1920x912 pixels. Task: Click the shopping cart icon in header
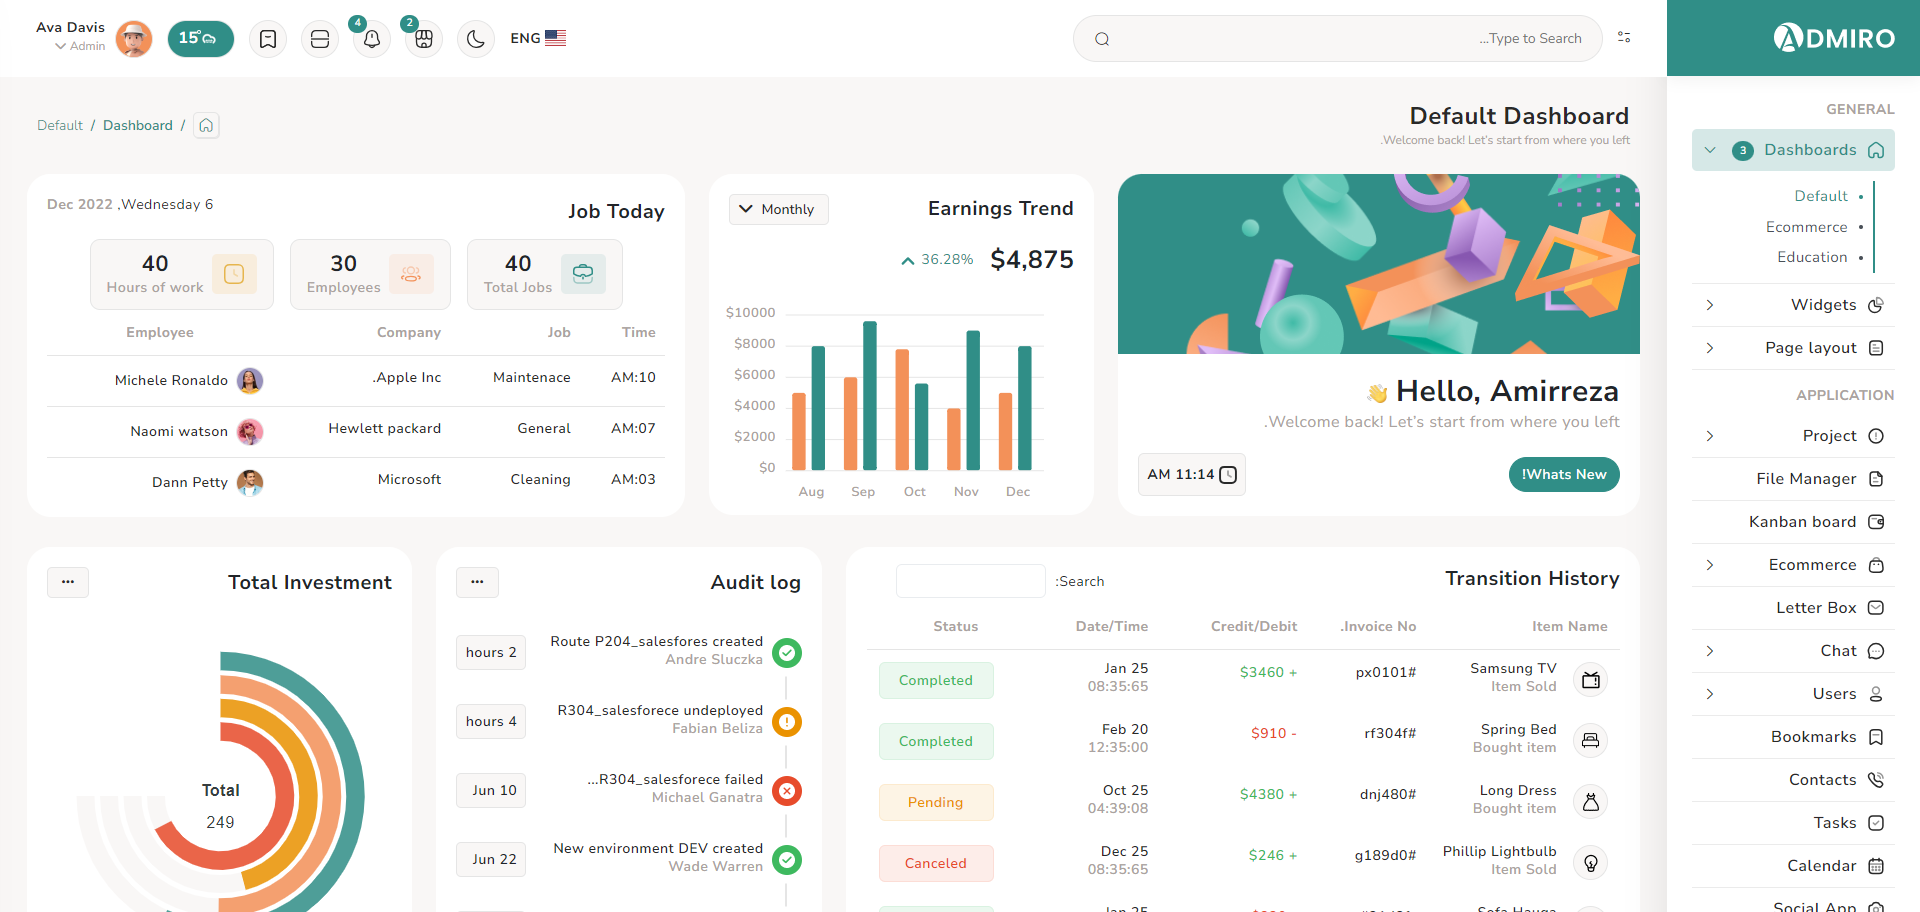tap(424, 39)
